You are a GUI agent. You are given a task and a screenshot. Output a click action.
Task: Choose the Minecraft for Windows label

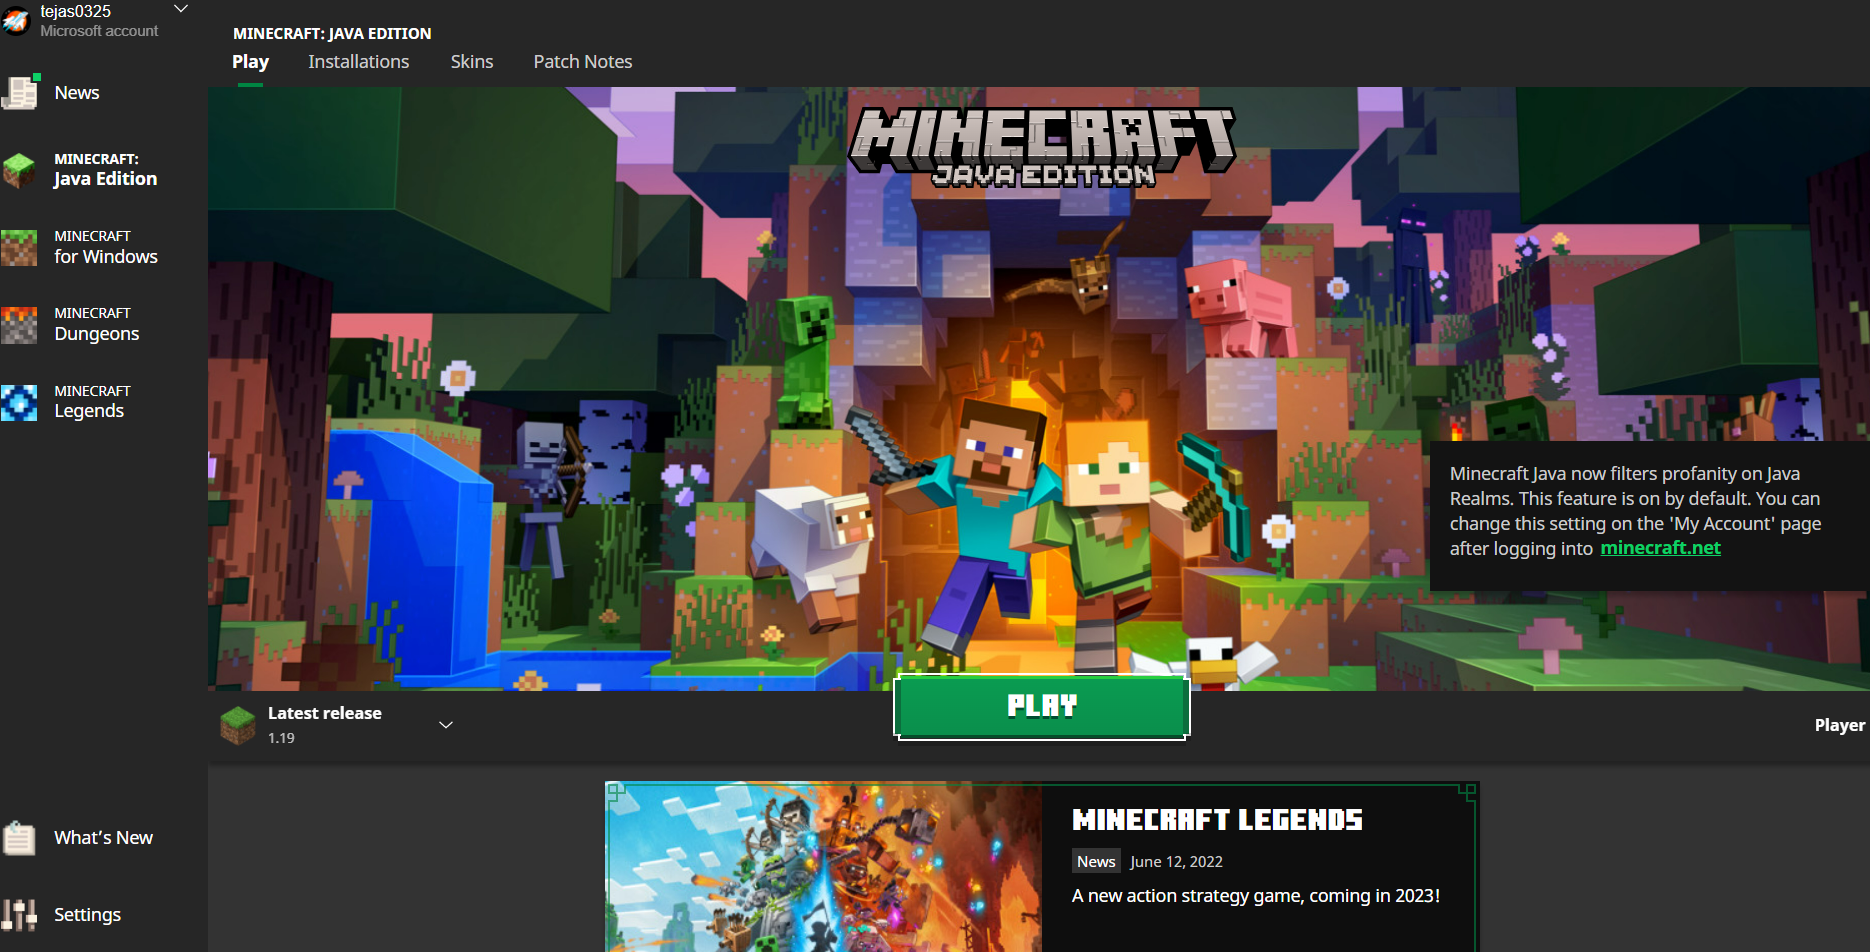106,247
